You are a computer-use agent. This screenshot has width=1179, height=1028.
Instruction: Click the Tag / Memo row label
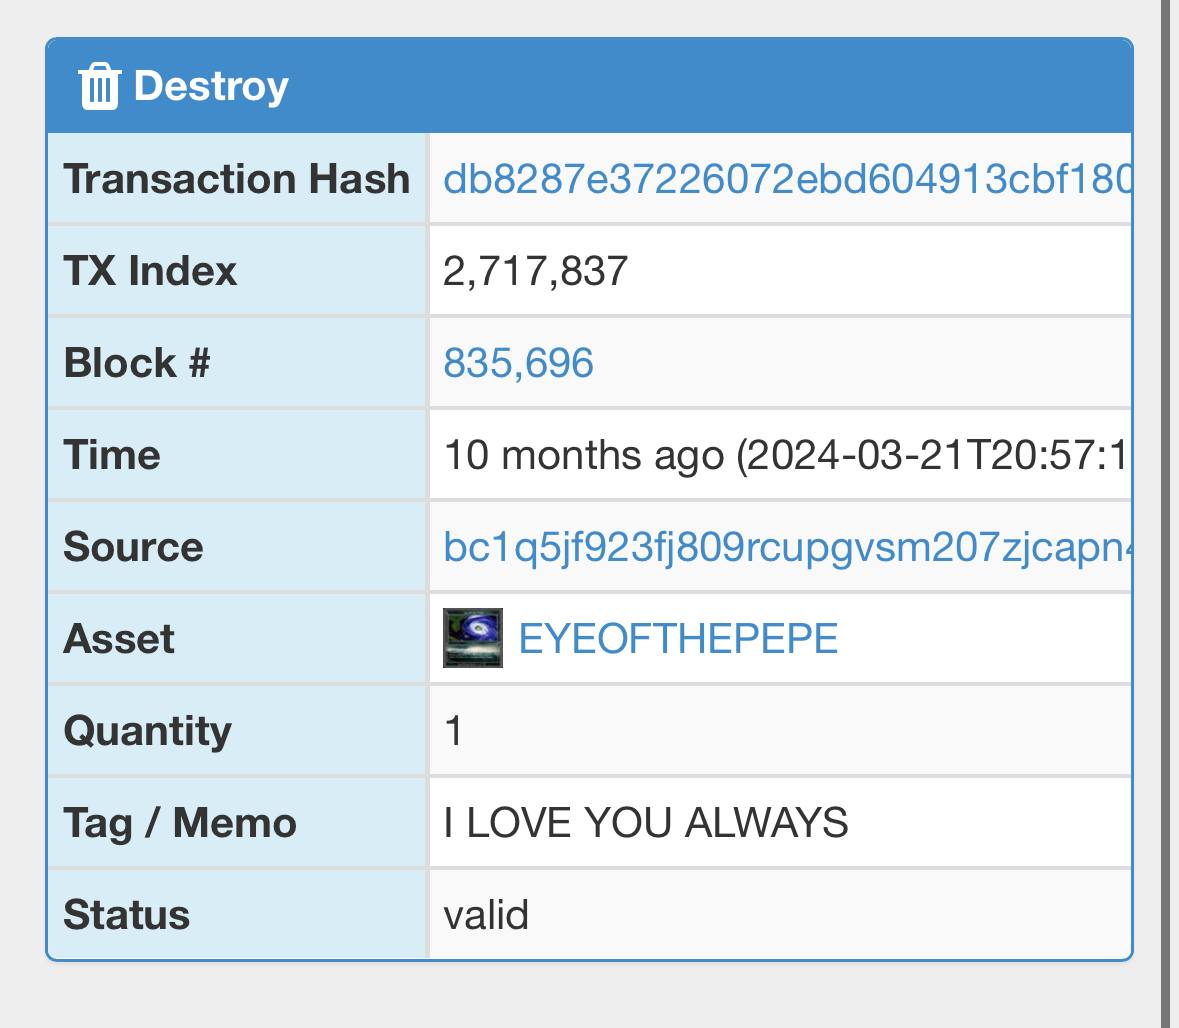[180, 822]
